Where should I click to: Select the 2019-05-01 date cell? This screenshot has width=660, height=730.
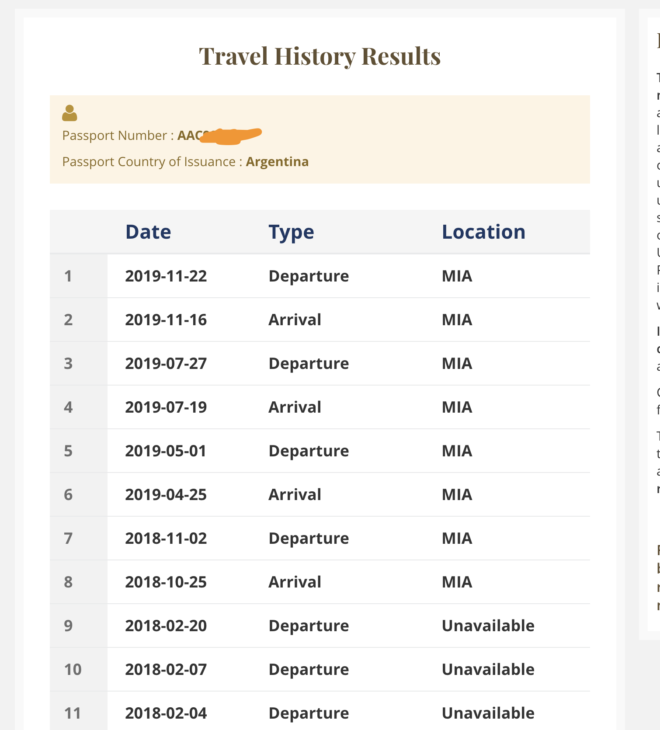pyautogui.click(x=166, y=451)
